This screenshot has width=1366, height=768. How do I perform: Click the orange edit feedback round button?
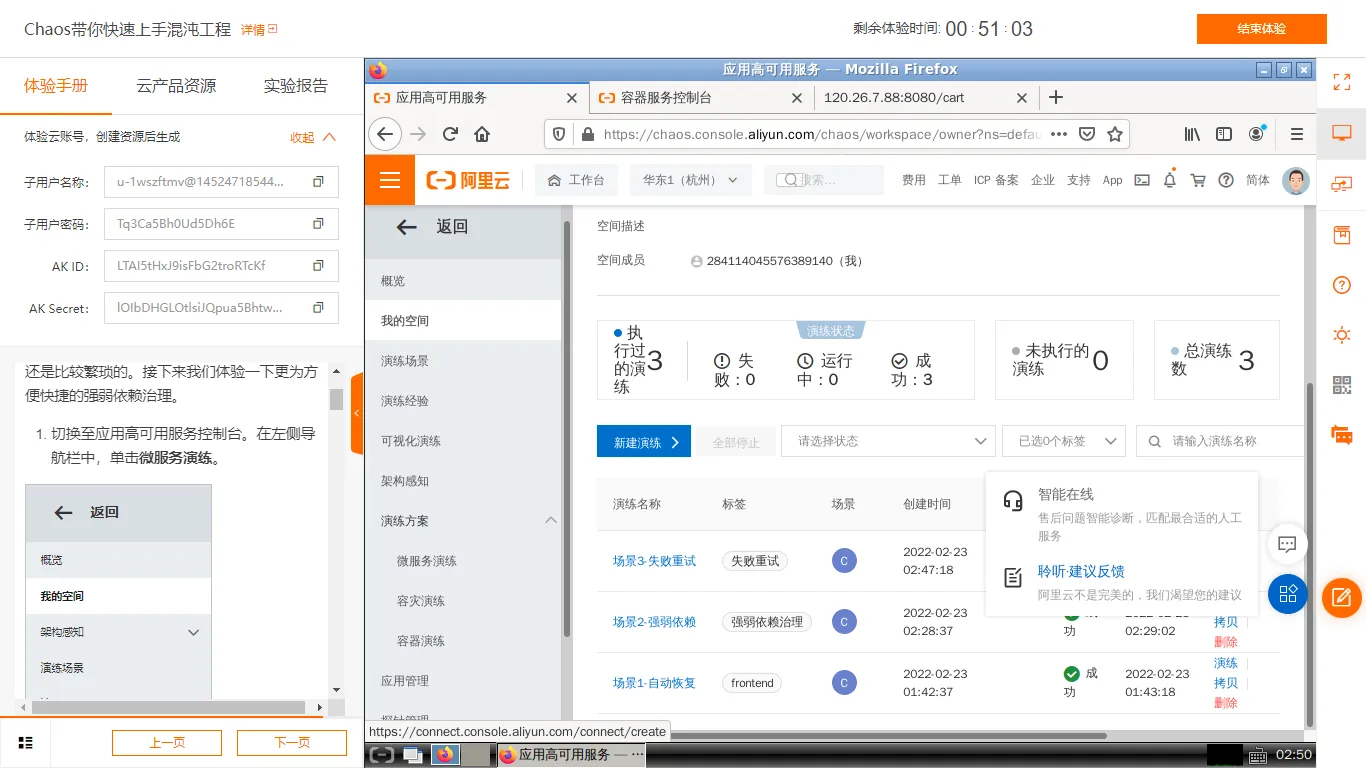pyautogui.click(x=1342, y=598)
